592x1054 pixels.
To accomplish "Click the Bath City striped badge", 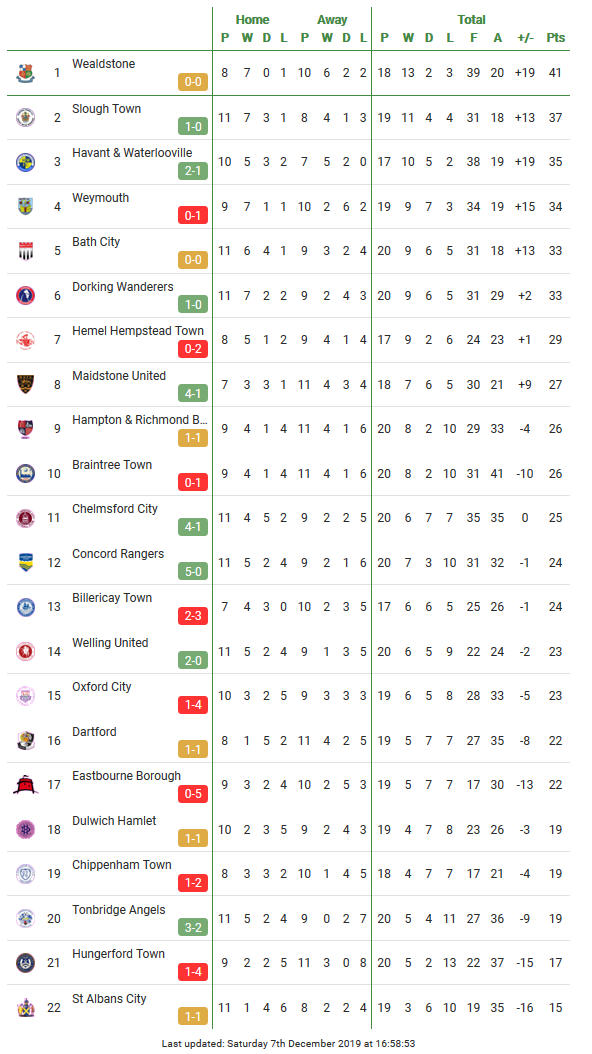I will (26, 251).
